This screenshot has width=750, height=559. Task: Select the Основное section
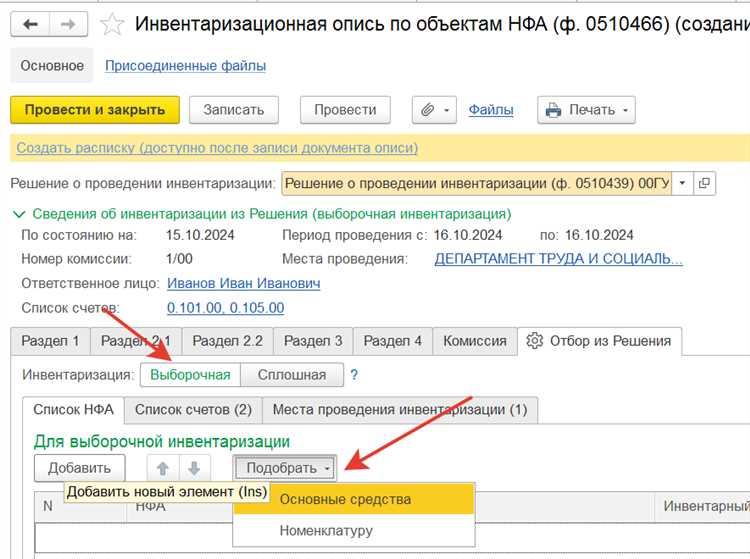52,66
